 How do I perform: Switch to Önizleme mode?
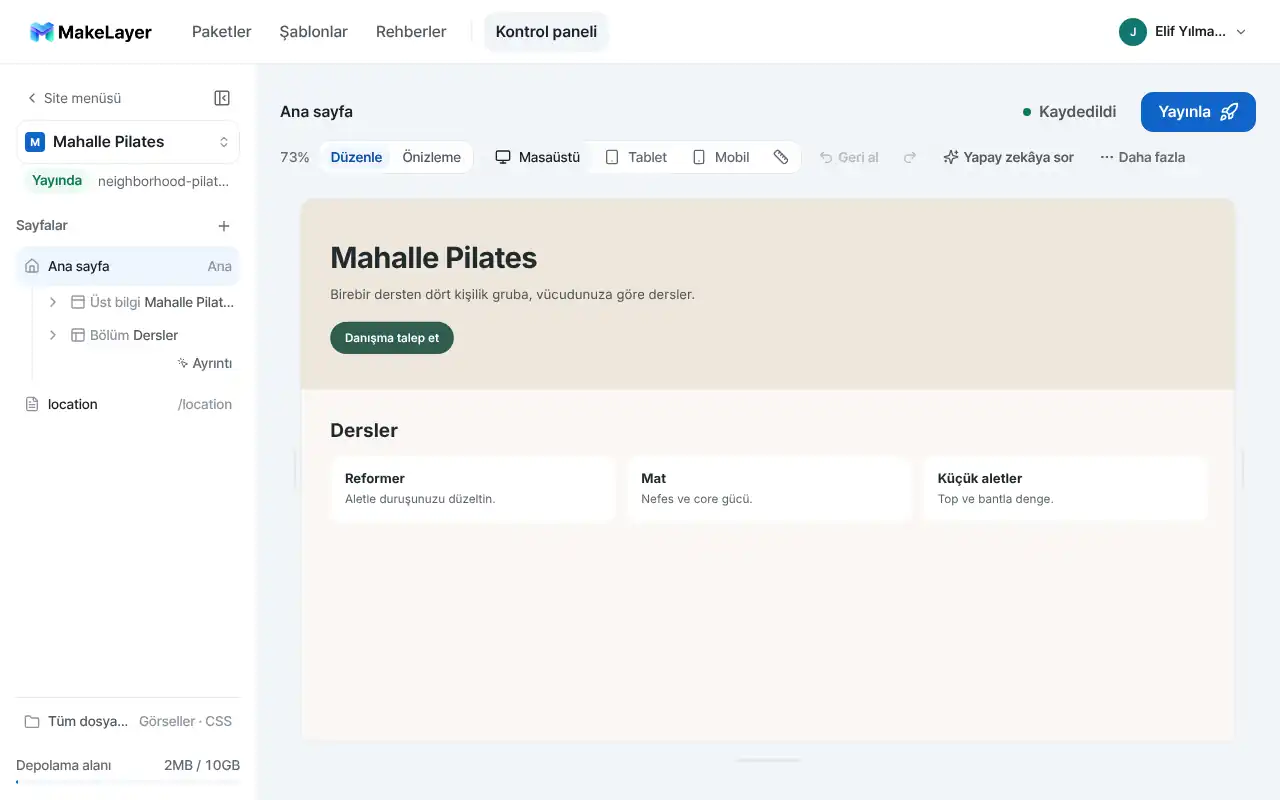tap(431, 157)
